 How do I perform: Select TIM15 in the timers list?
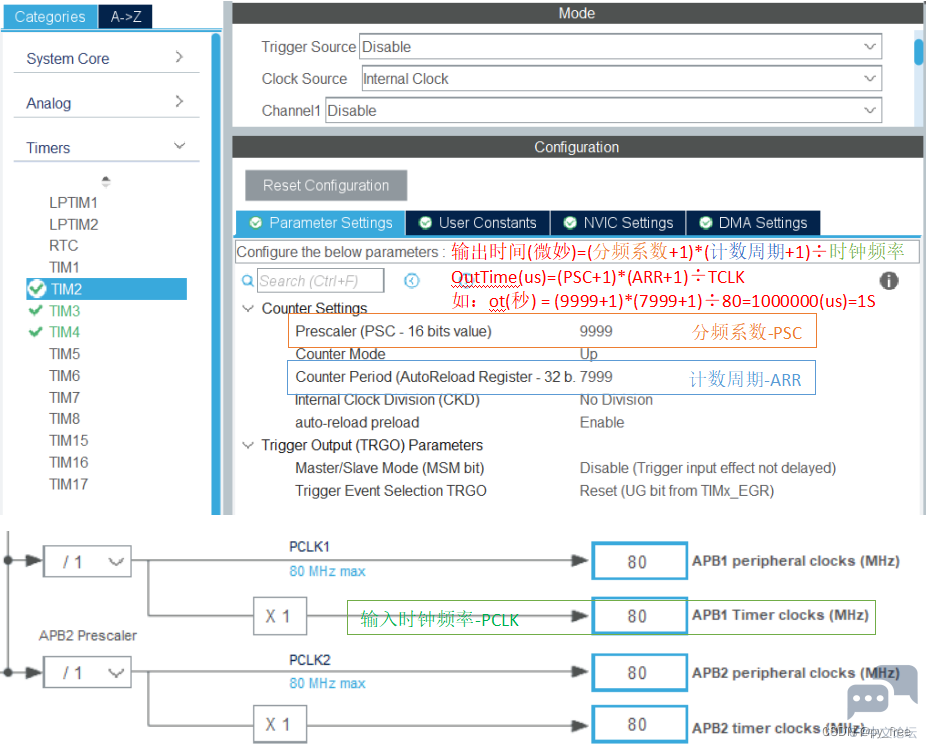pos(69,440)
